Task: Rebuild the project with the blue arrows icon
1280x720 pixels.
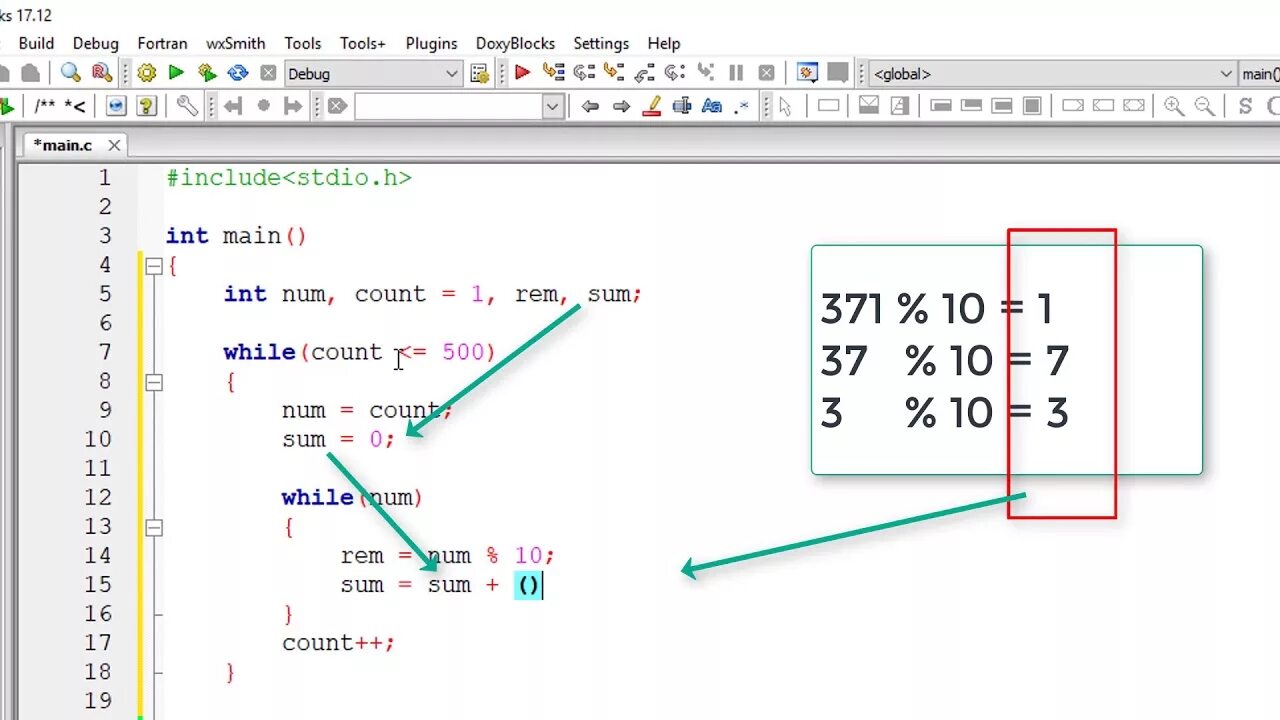Action: pos(238,73)
